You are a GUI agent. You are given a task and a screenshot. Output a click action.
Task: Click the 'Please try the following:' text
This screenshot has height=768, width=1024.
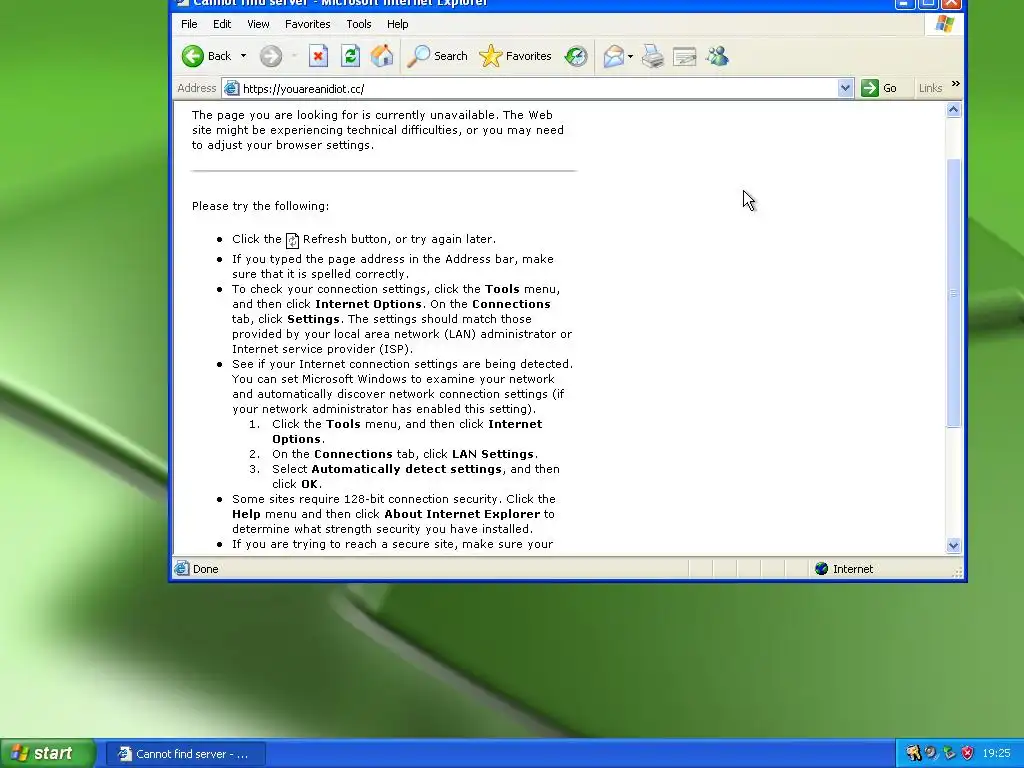pos(260,206)
